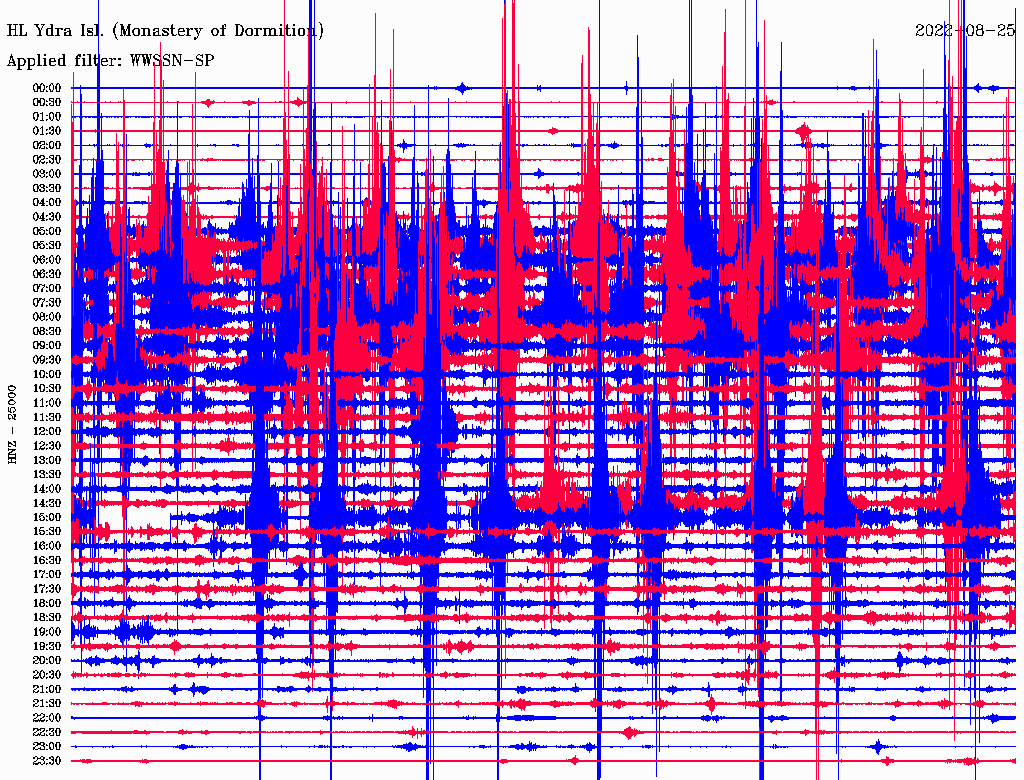Click the 15:30 trace label
The image size is (1024, 780).
[47, 532]
